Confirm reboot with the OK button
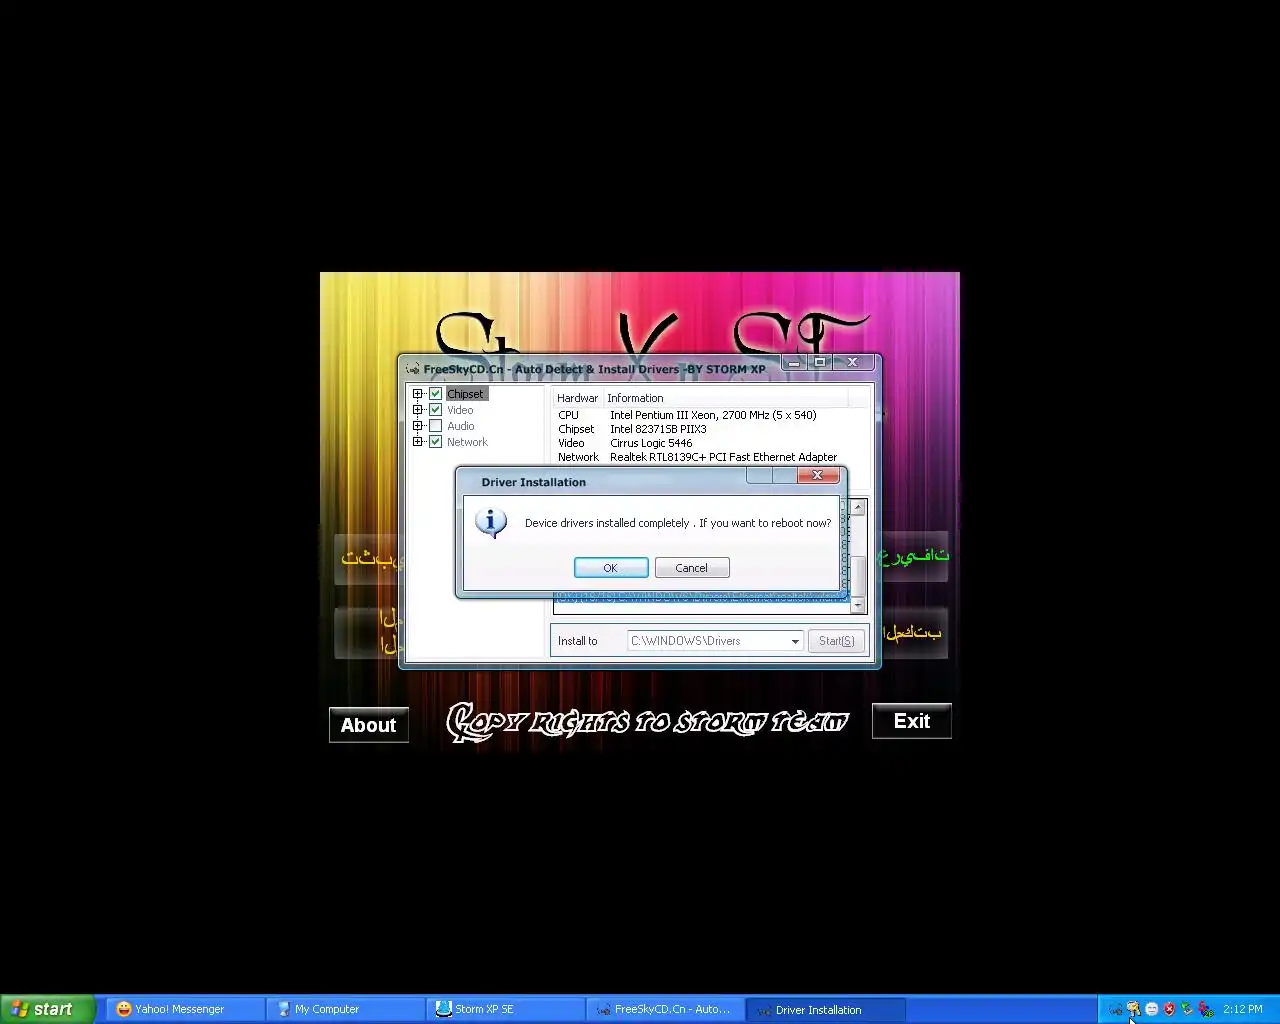Image resolution: width=1280 pixels, height=1024 pixels. 611,567
